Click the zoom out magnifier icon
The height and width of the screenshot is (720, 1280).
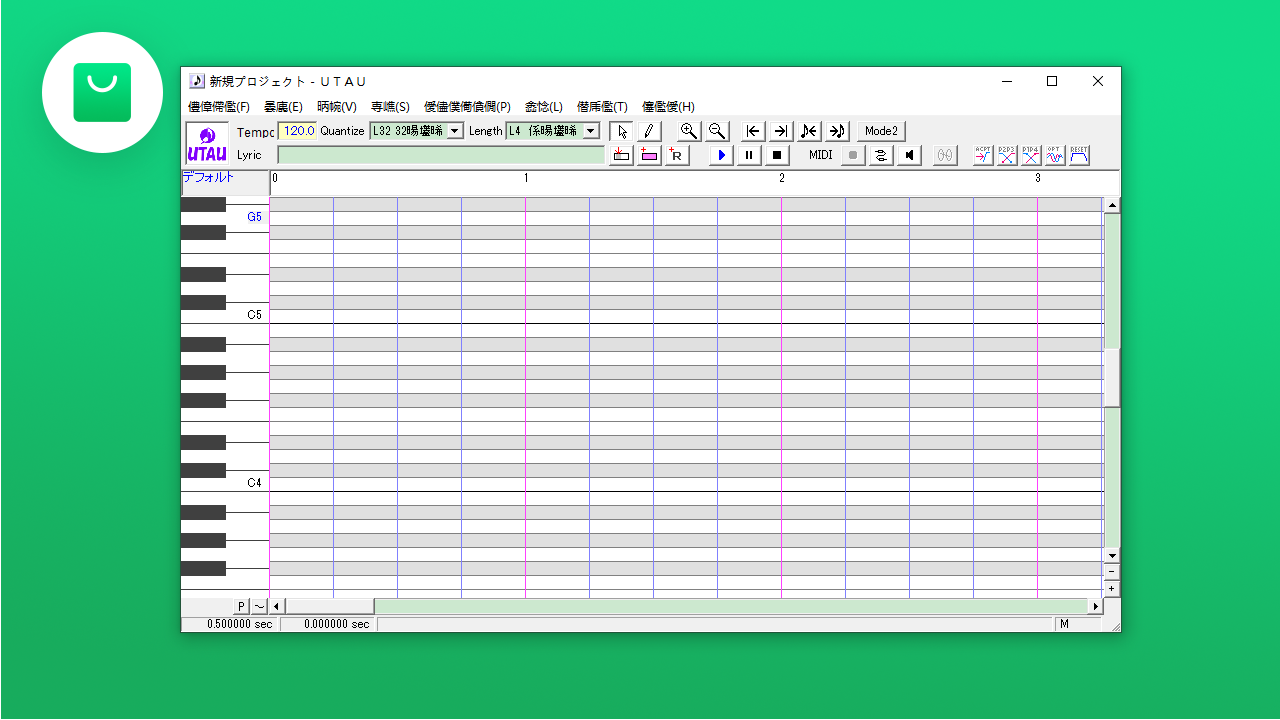(x=717, y=131)
